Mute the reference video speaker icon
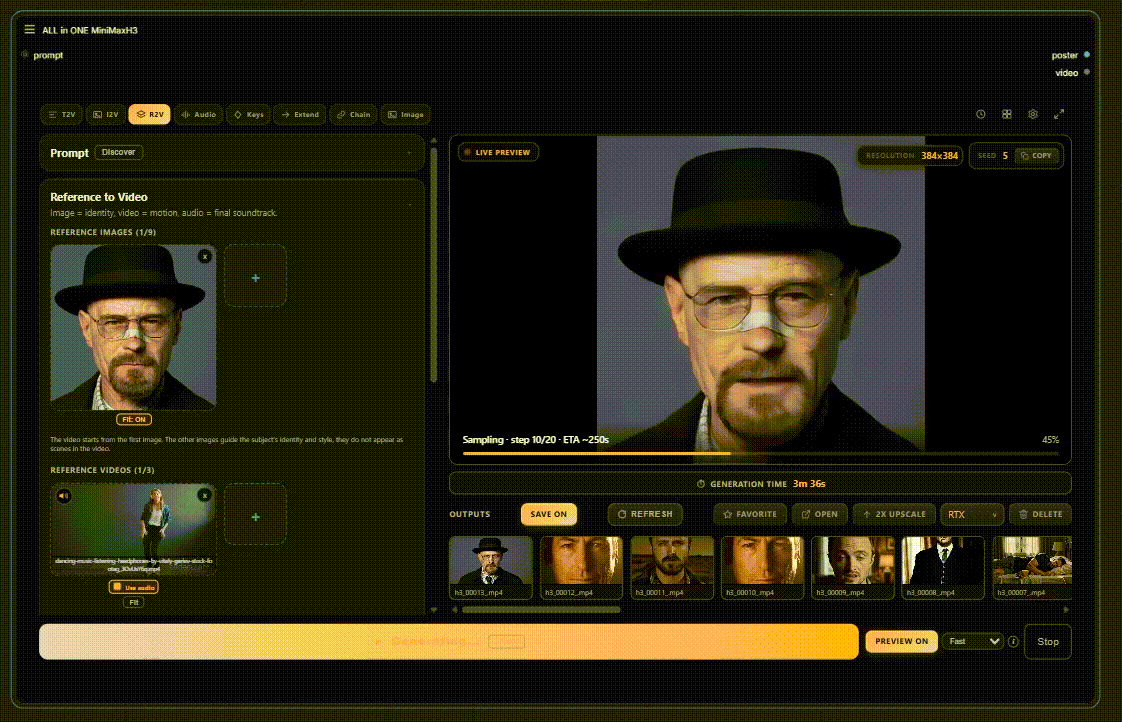This screenshot has height=722, width=1122. coord(64,495)
